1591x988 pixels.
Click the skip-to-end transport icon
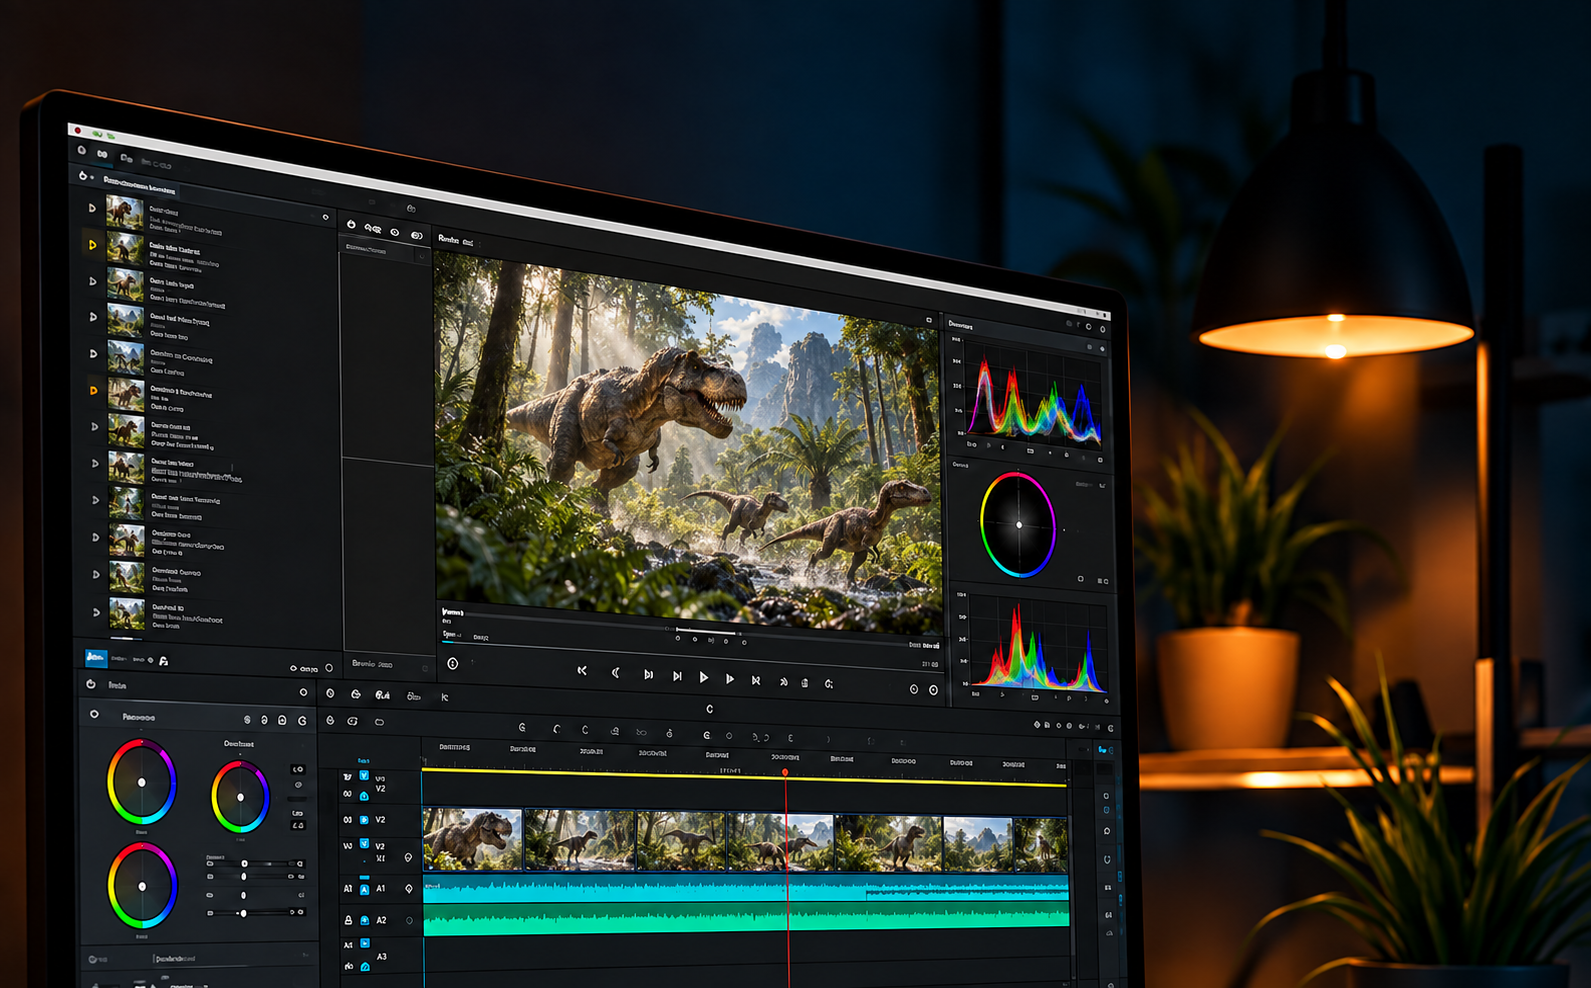point(756,680)
